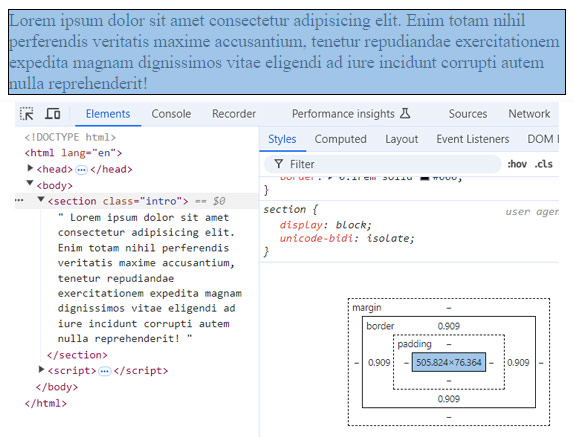Open the Recorder tab
The height and width of the screenshot is (437, 574).
234,114
